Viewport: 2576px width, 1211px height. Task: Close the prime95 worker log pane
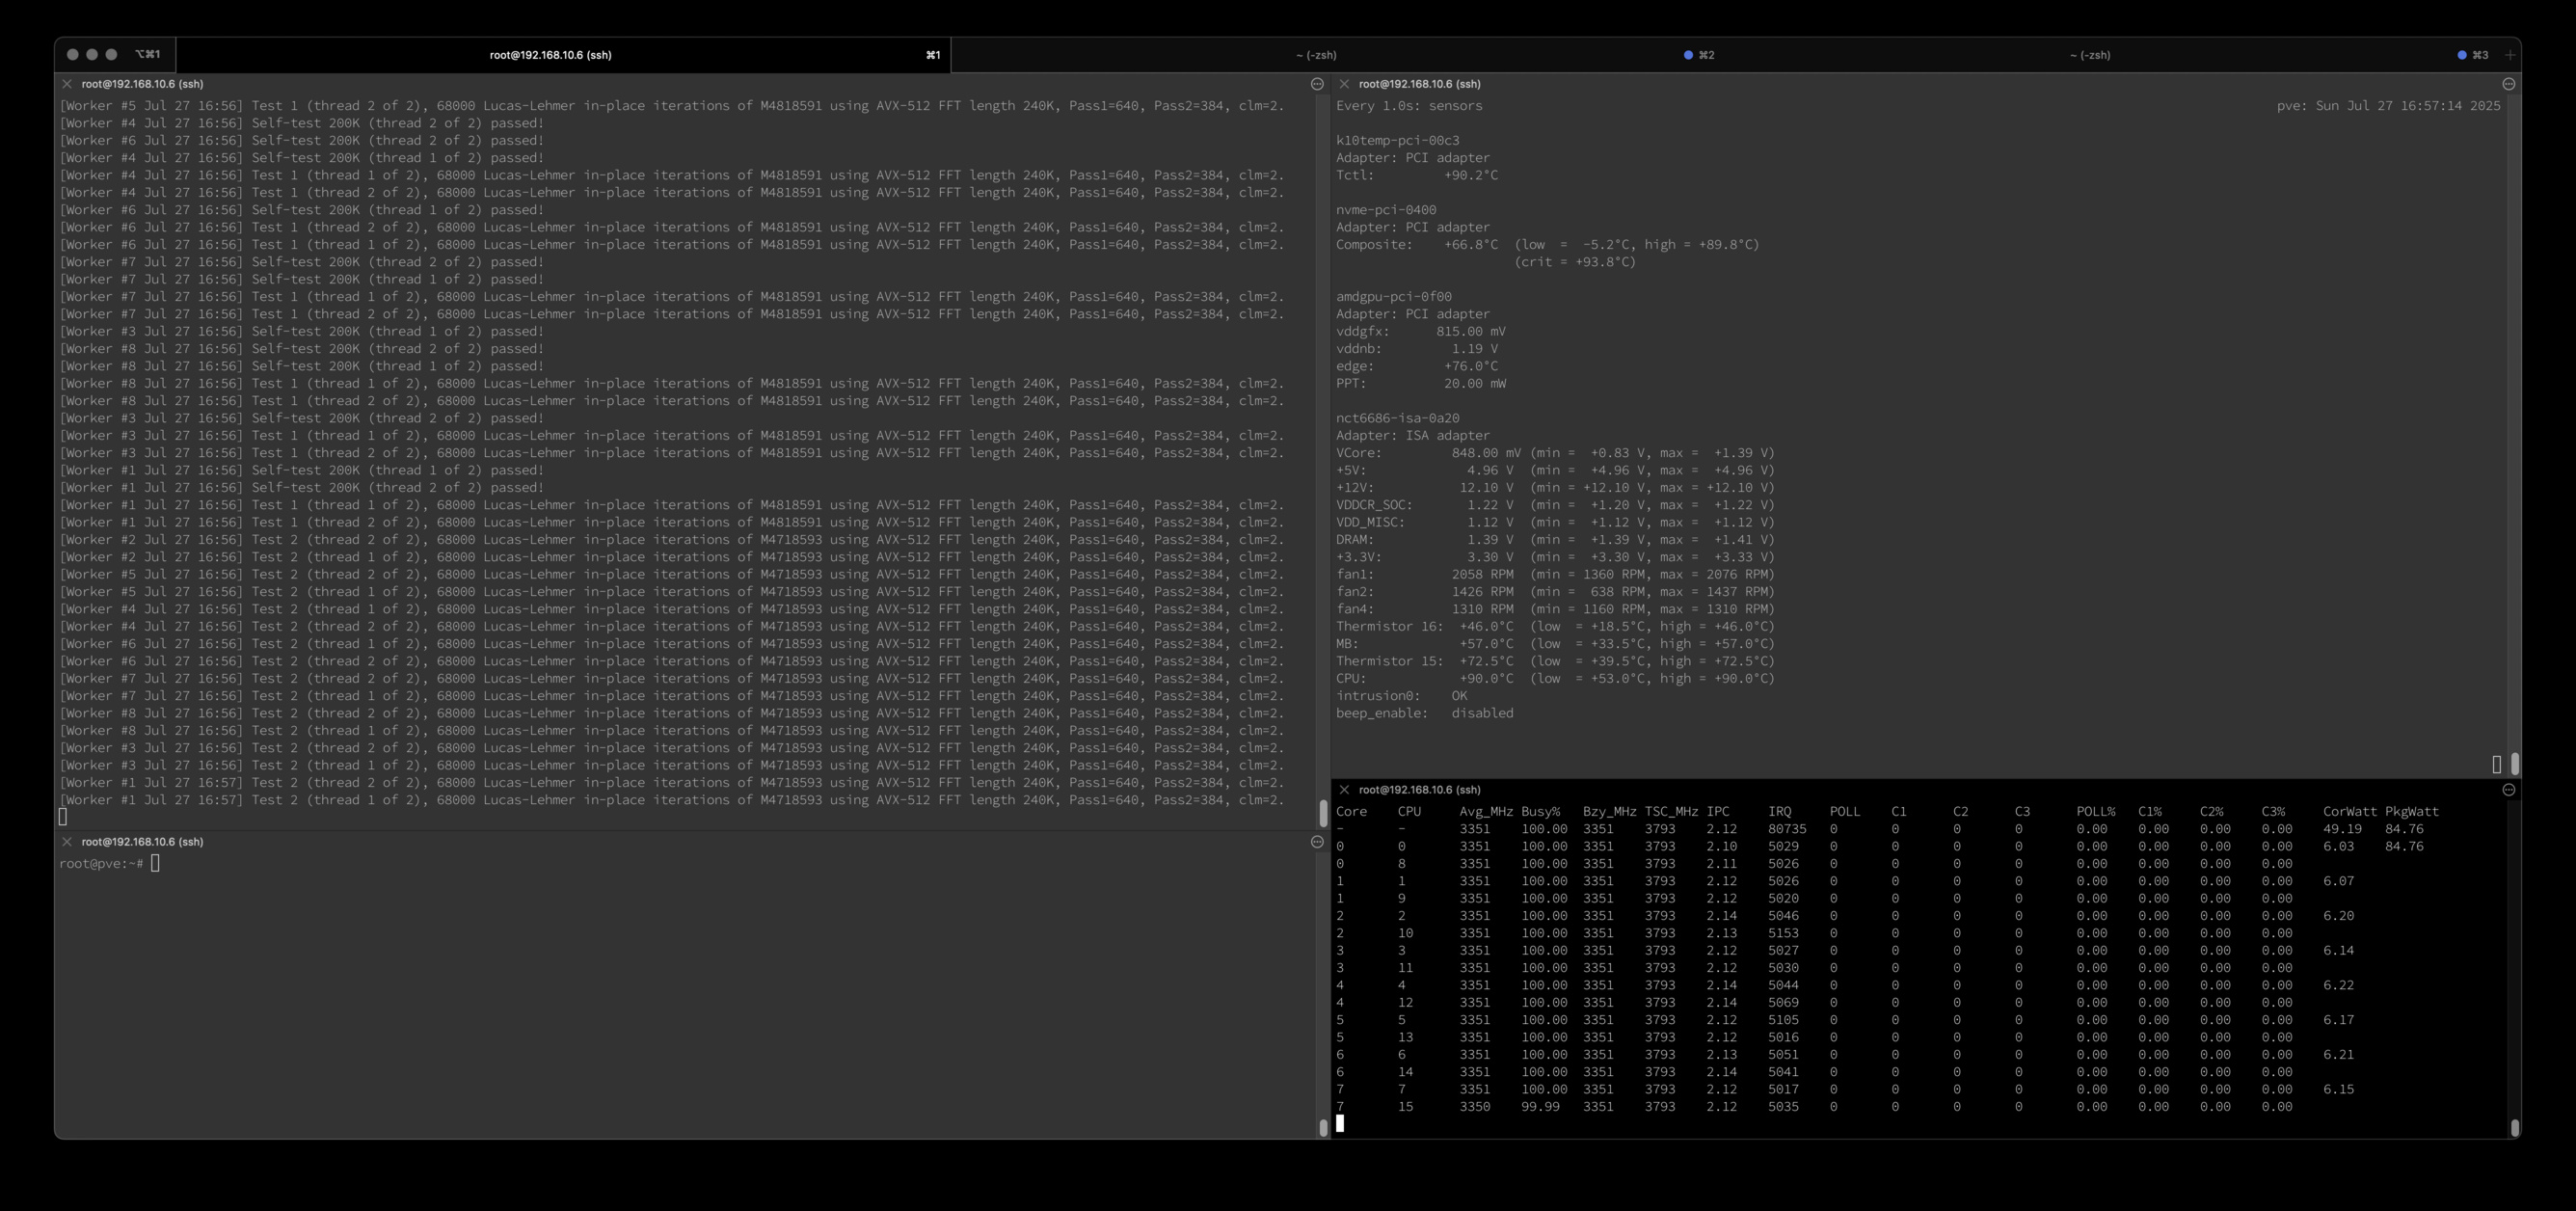pos(67,84)
